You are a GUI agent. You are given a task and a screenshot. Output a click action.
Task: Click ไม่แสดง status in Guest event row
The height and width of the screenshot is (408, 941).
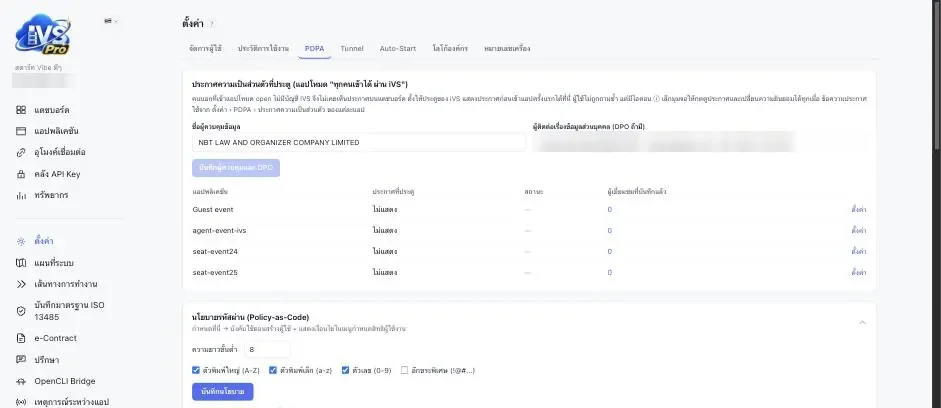385,209
